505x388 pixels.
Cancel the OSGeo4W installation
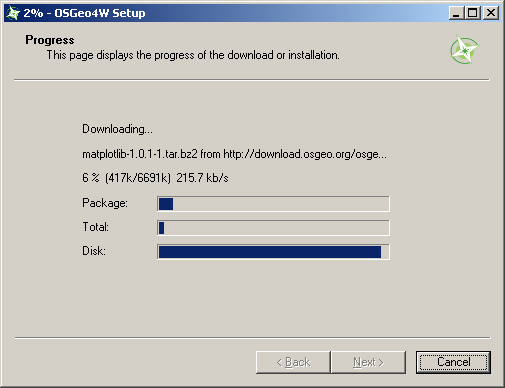coord(453,362)
